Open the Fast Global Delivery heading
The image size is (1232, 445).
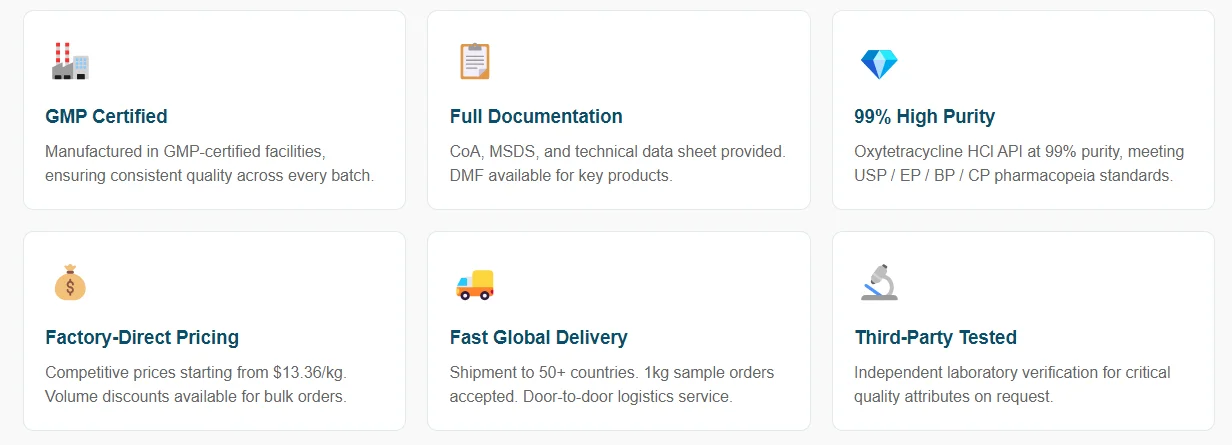[539, 338]
